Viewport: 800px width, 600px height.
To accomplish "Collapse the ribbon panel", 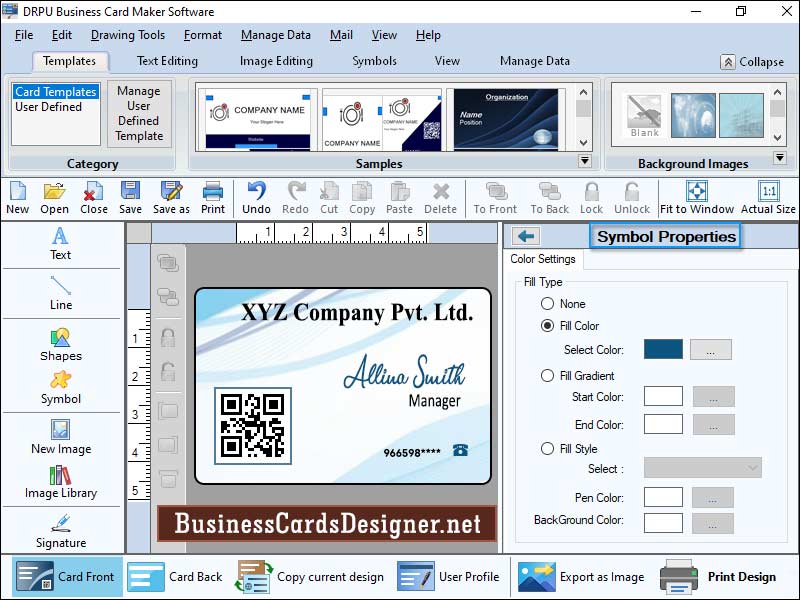I will tap(747, 61).
